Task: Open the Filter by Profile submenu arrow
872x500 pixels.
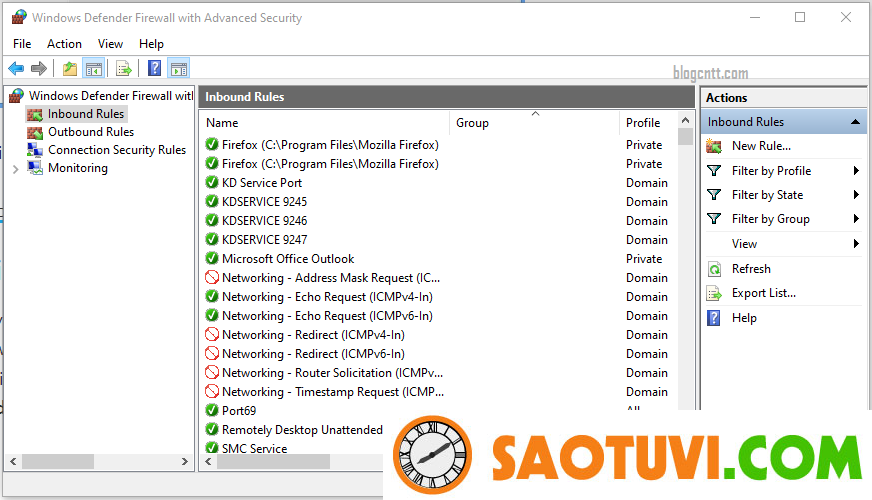Action: click(856, 171)
